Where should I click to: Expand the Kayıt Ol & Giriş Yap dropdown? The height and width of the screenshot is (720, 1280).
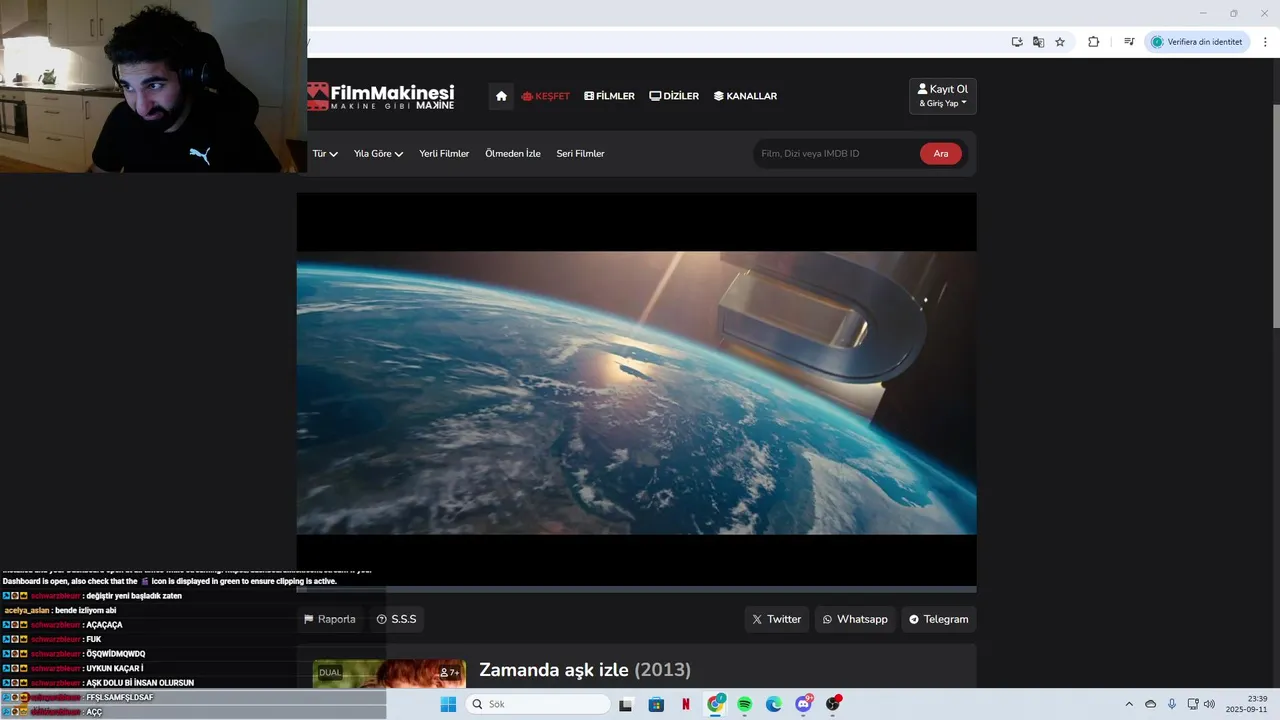943,96
